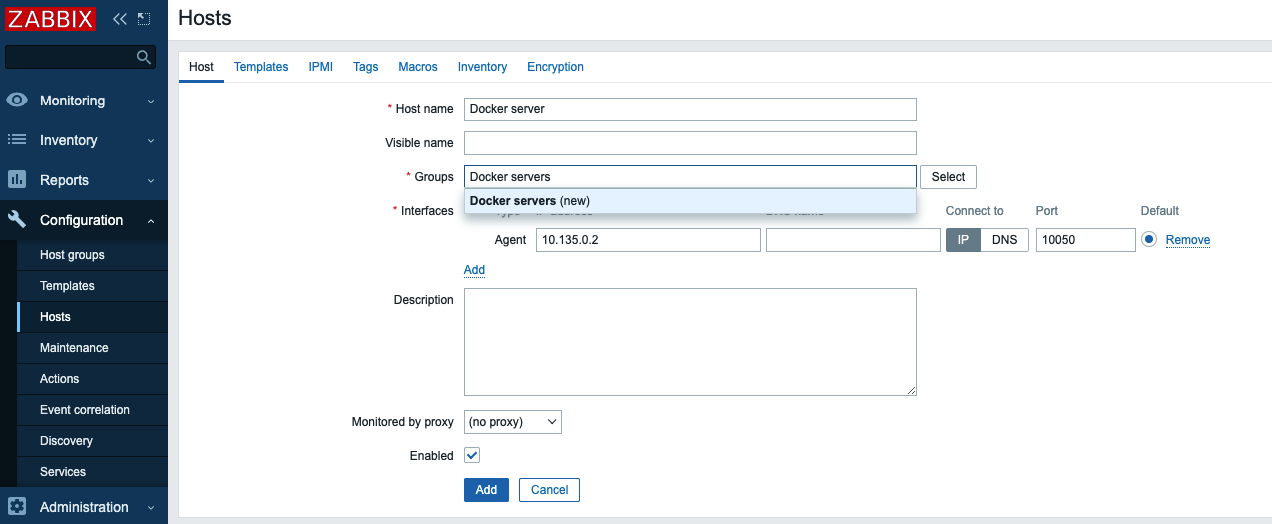The height and width of the screenshot is (524, 1272).
Task: Choose DNS connect-to option
Action: point(1004,240)
